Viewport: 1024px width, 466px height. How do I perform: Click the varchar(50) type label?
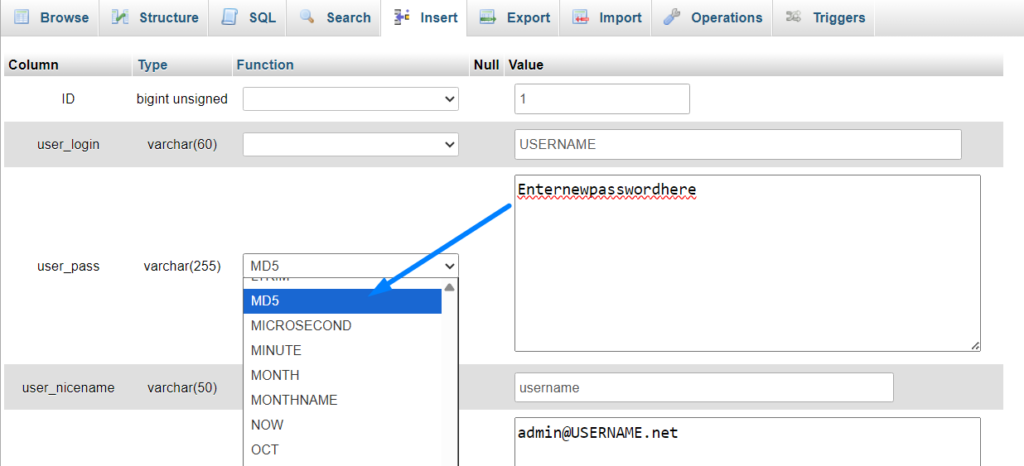[182, 388]
